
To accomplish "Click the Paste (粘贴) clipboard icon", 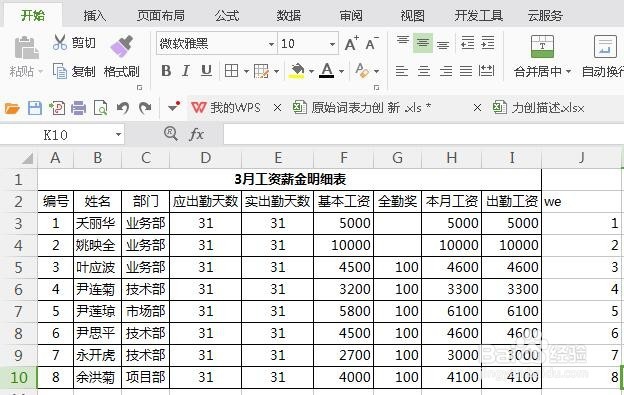I will (x=26, y=48).
